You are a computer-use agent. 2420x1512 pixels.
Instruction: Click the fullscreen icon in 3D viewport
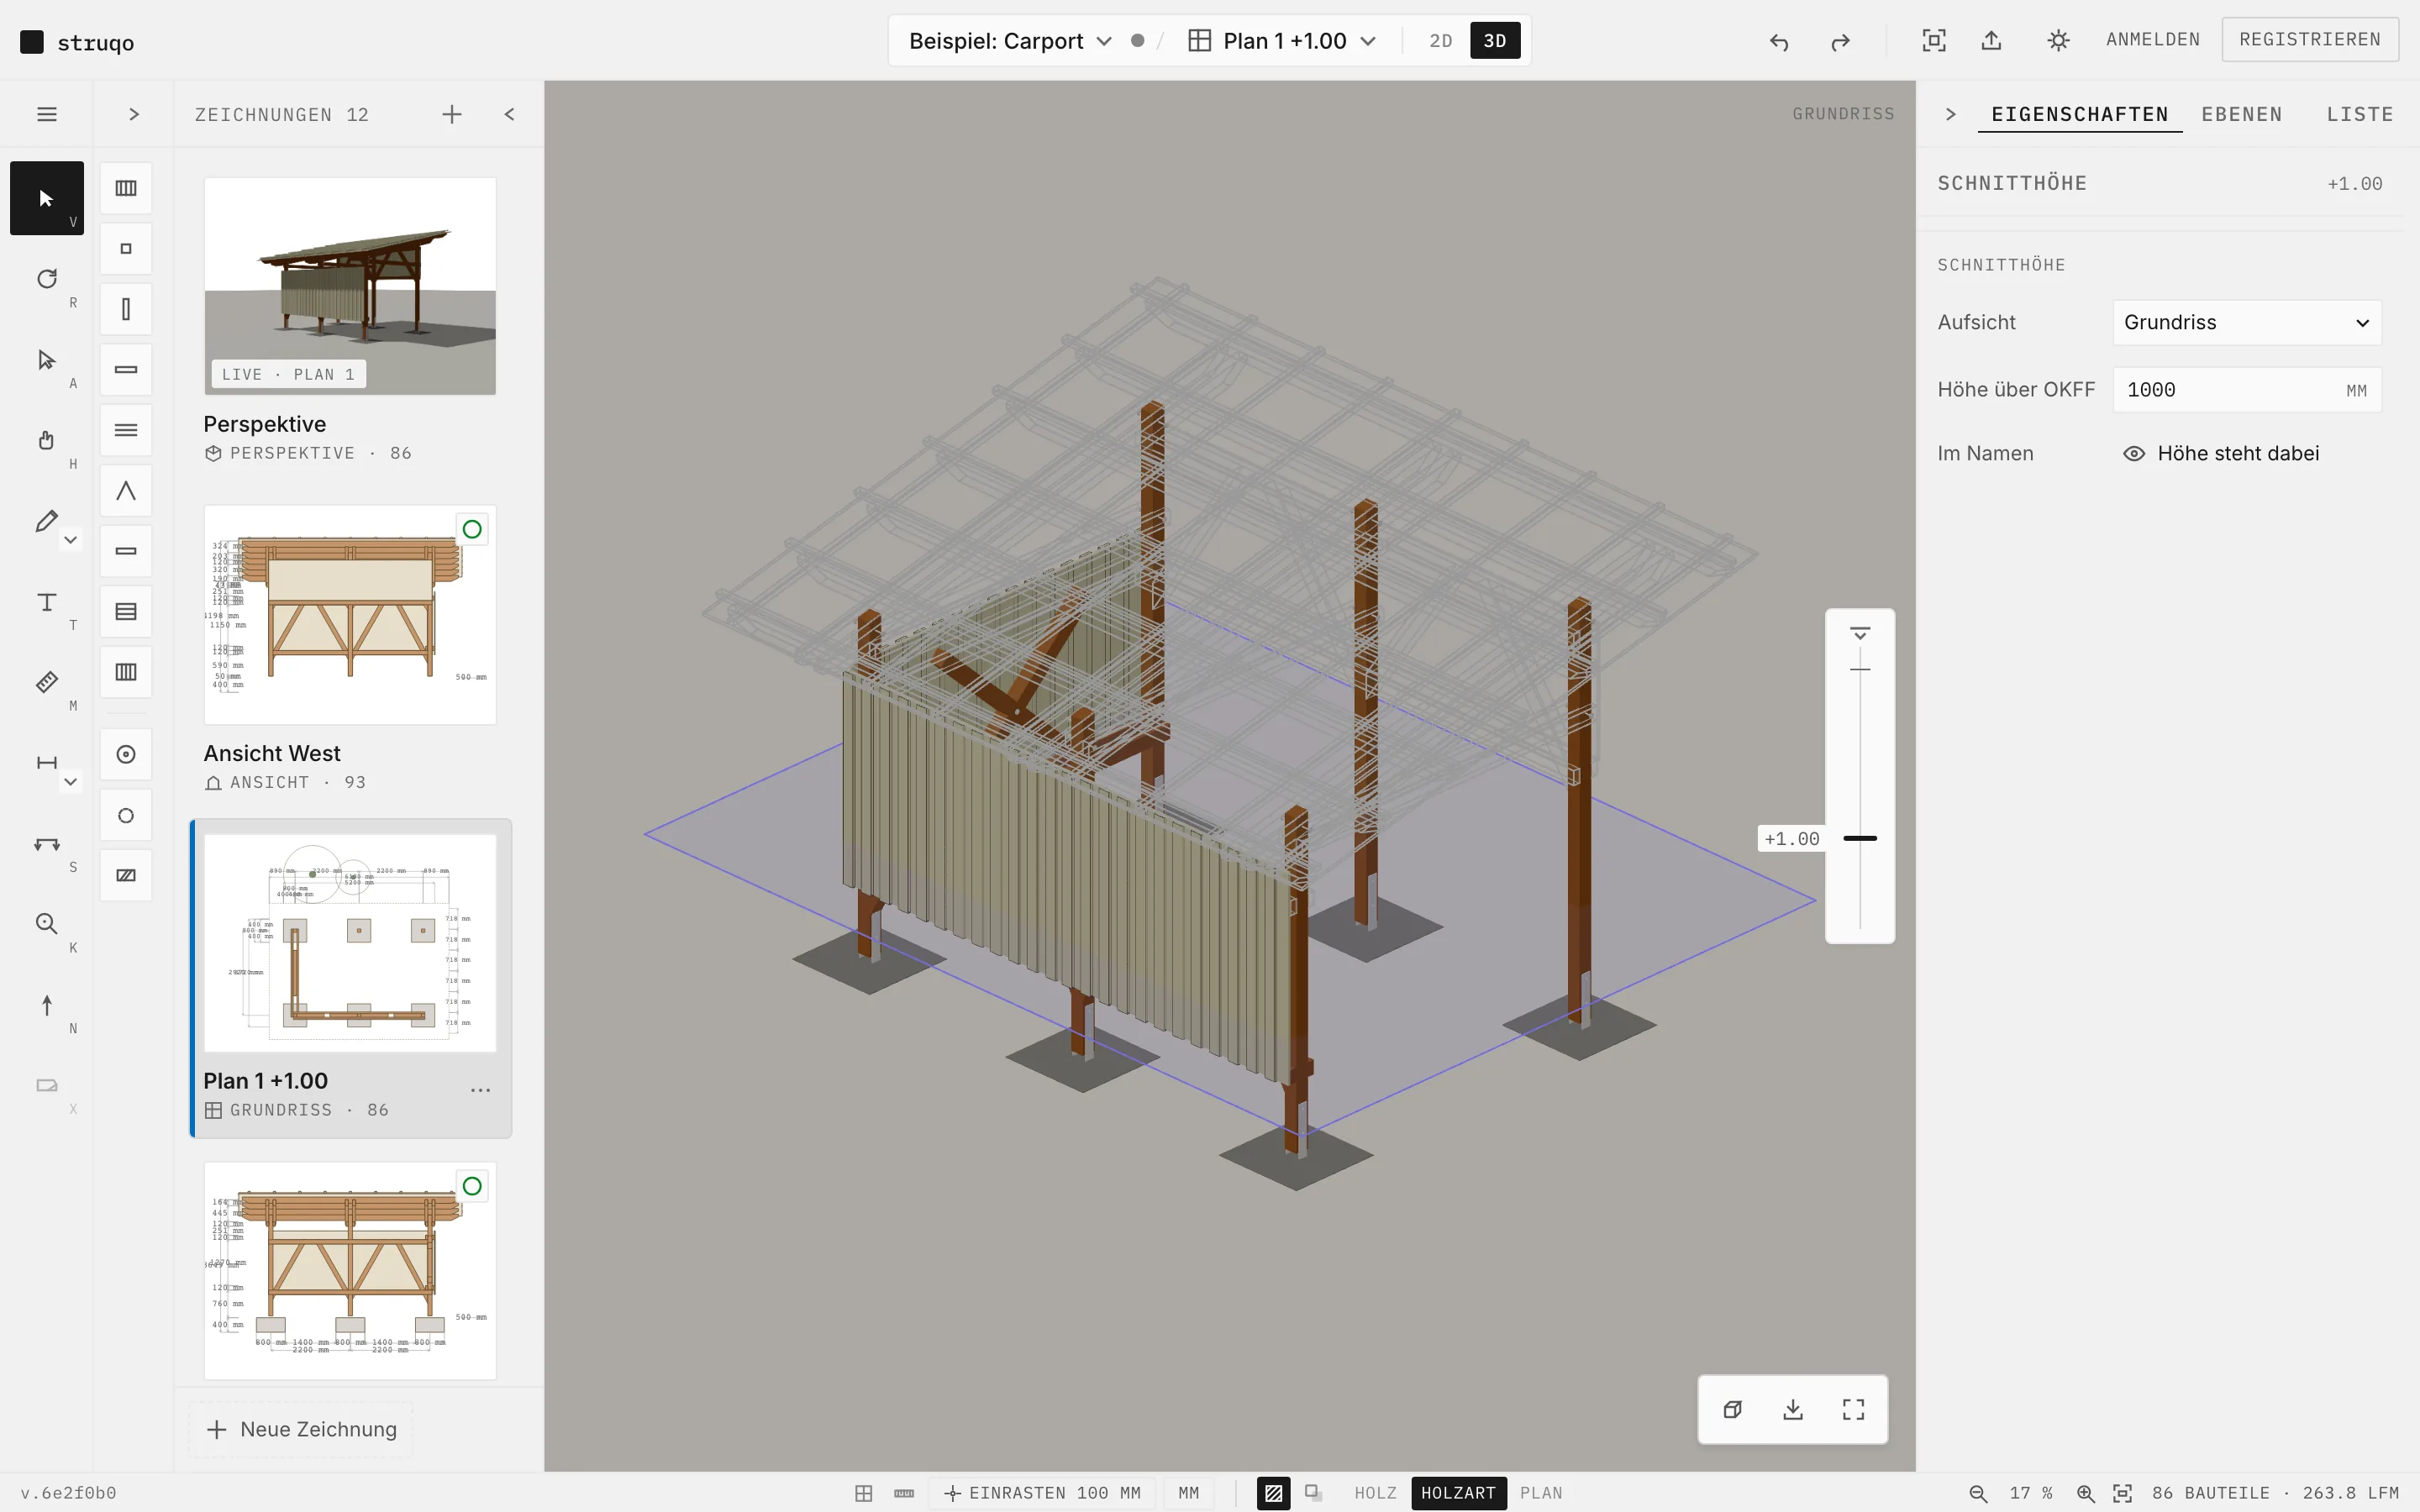1853,1409
